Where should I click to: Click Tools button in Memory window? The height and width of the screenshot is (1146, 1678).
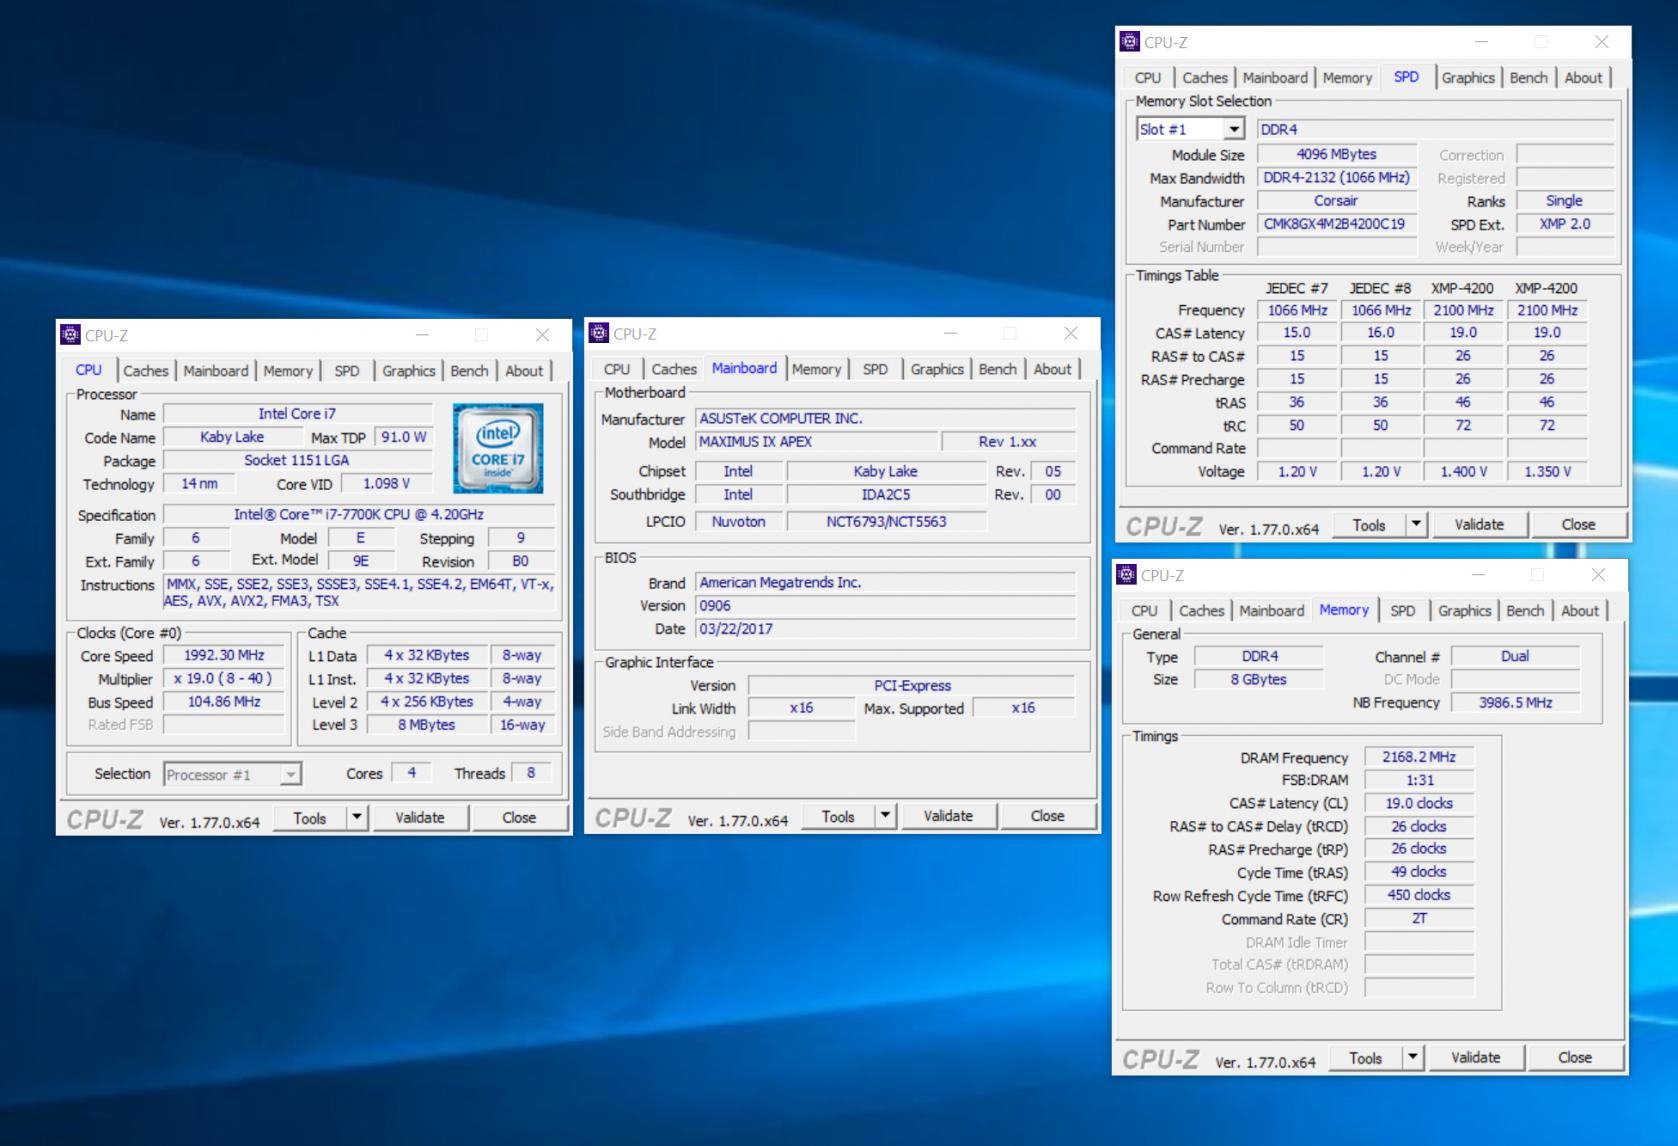[1365, 1056]
